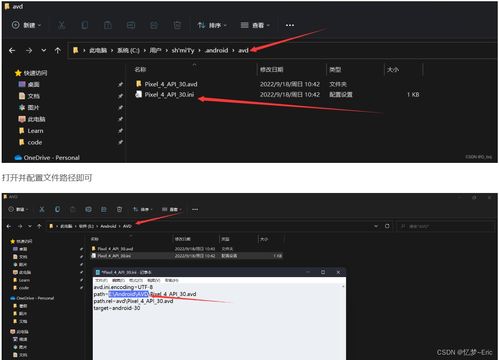
Task: Open the first menu in Notepad menu bar
Action: (101, 280)
